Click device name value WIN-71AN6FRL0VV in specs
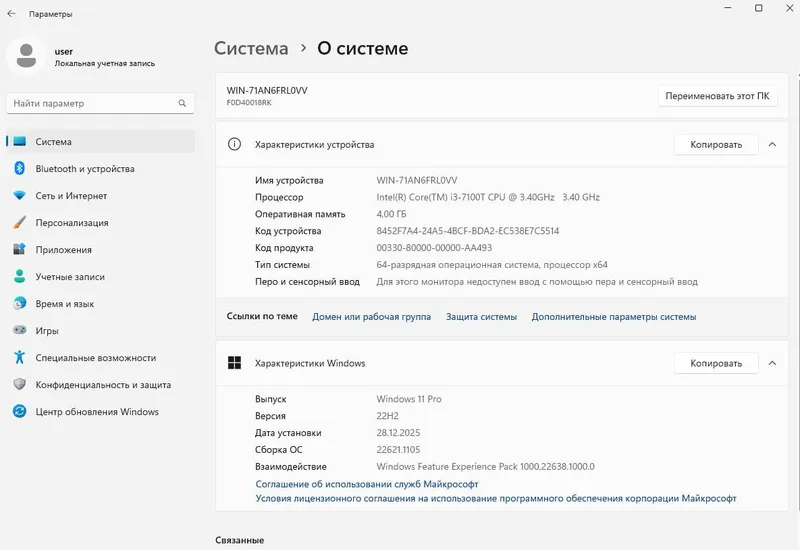The width and height of the screenshot is (800, 550). click(x=417, y=180)
